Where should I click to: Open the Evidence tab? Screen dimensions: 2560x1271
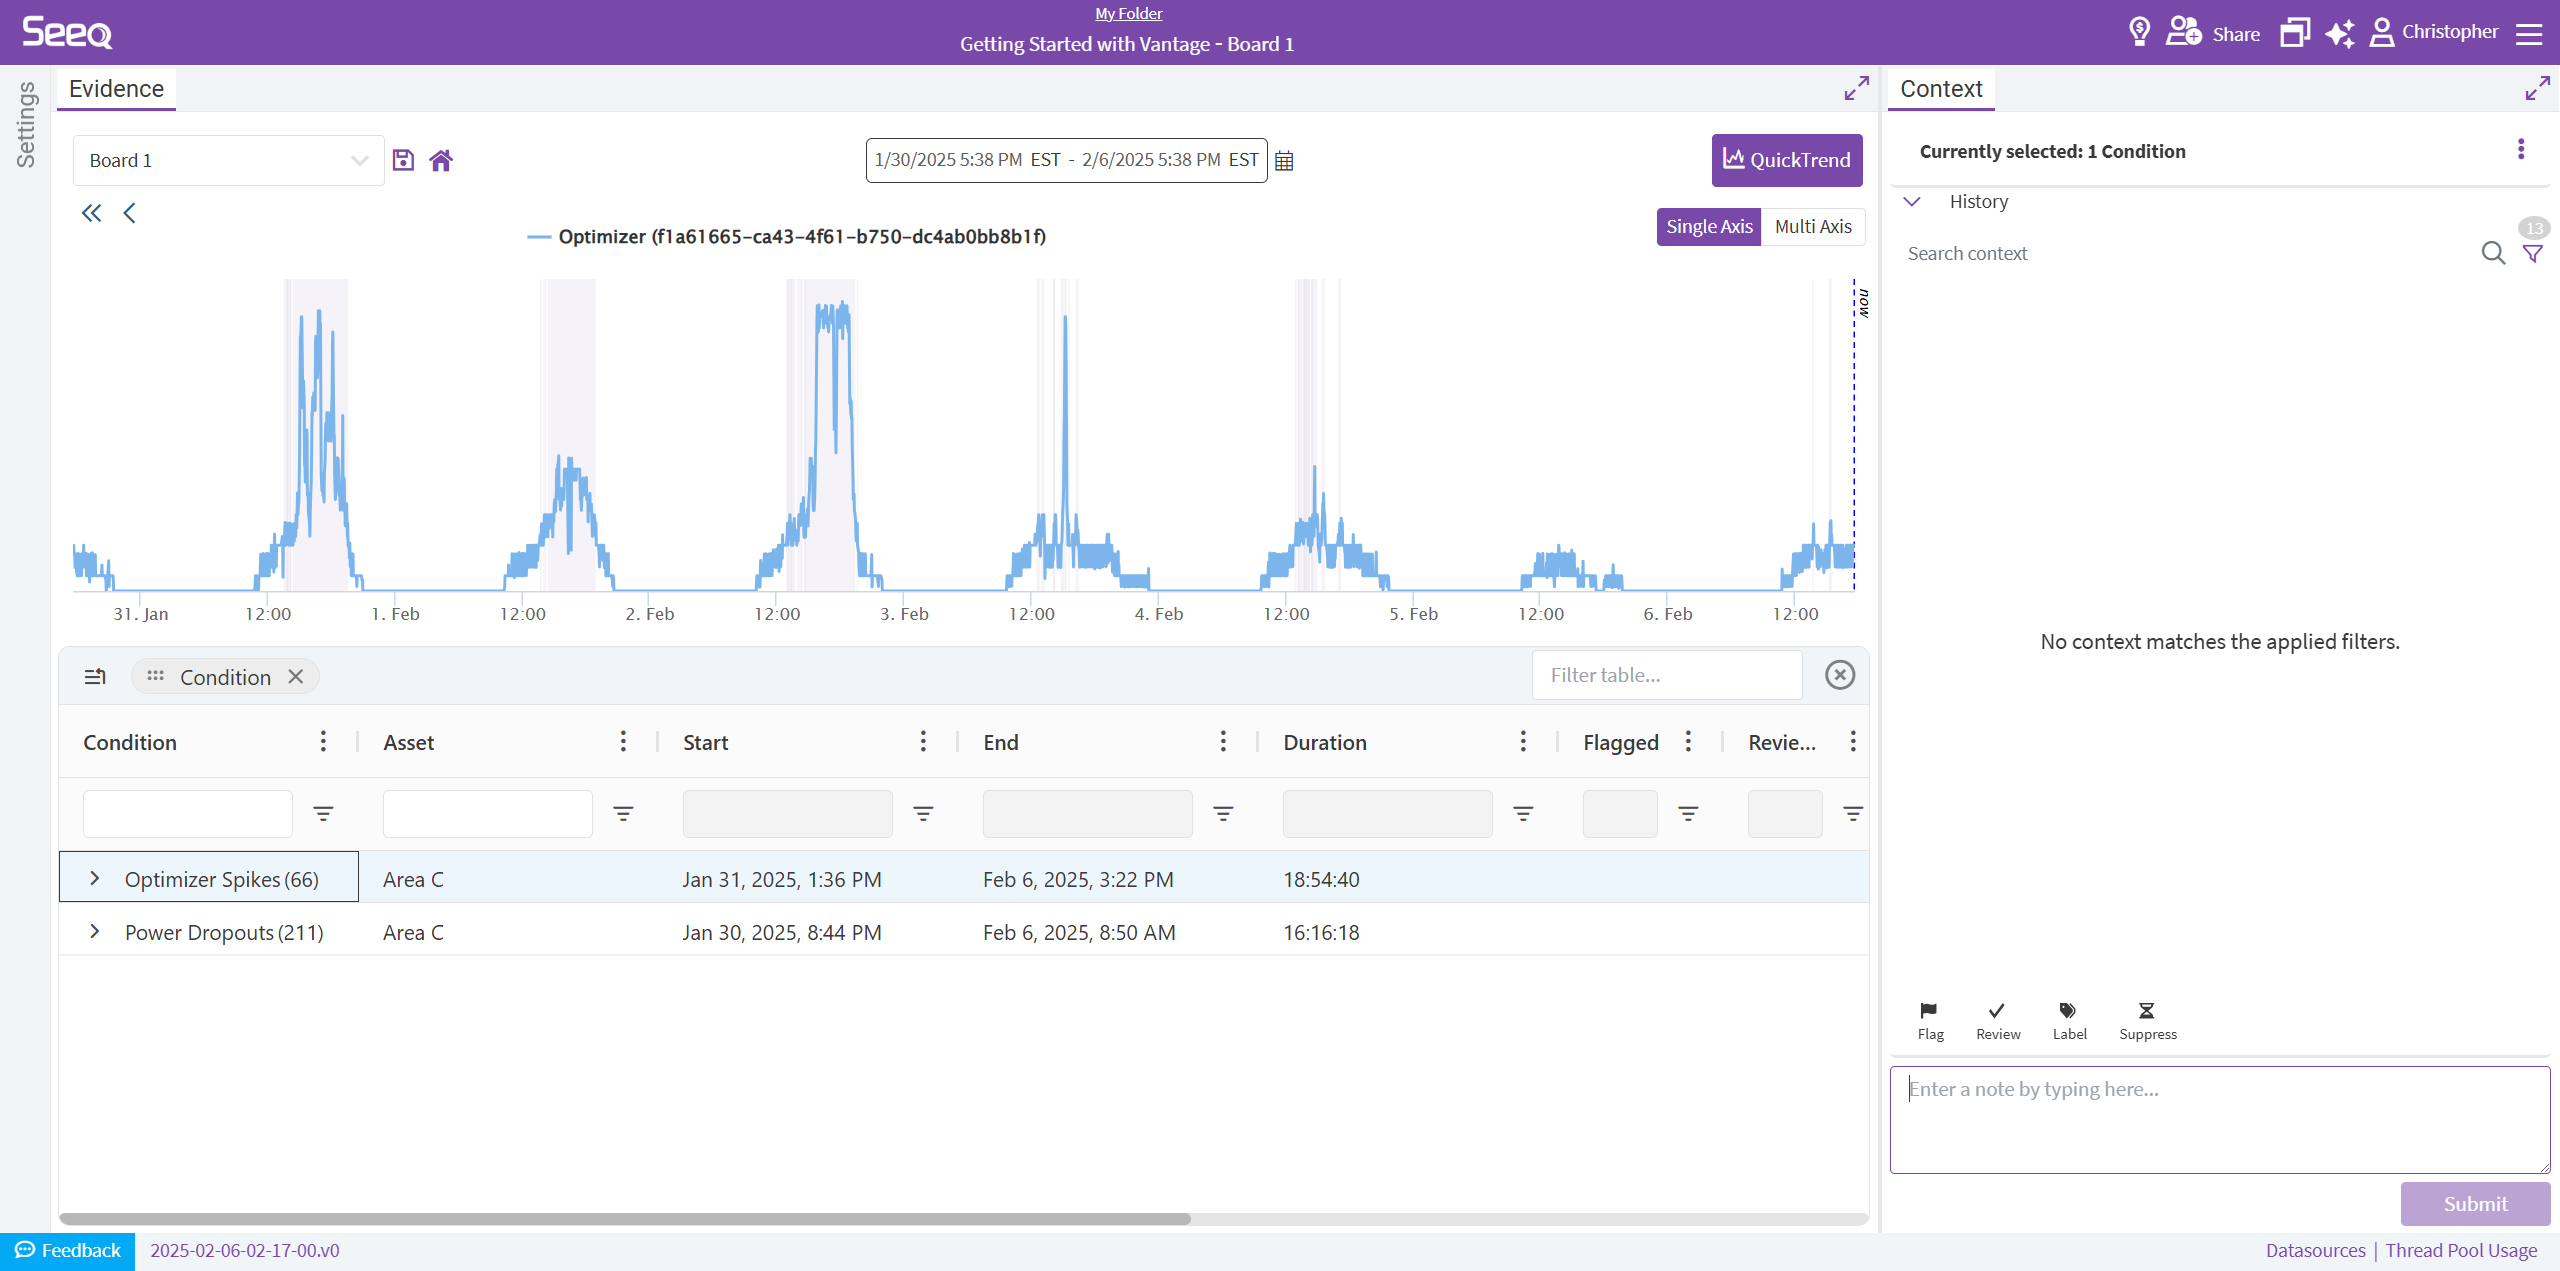(x=116, y=89)
